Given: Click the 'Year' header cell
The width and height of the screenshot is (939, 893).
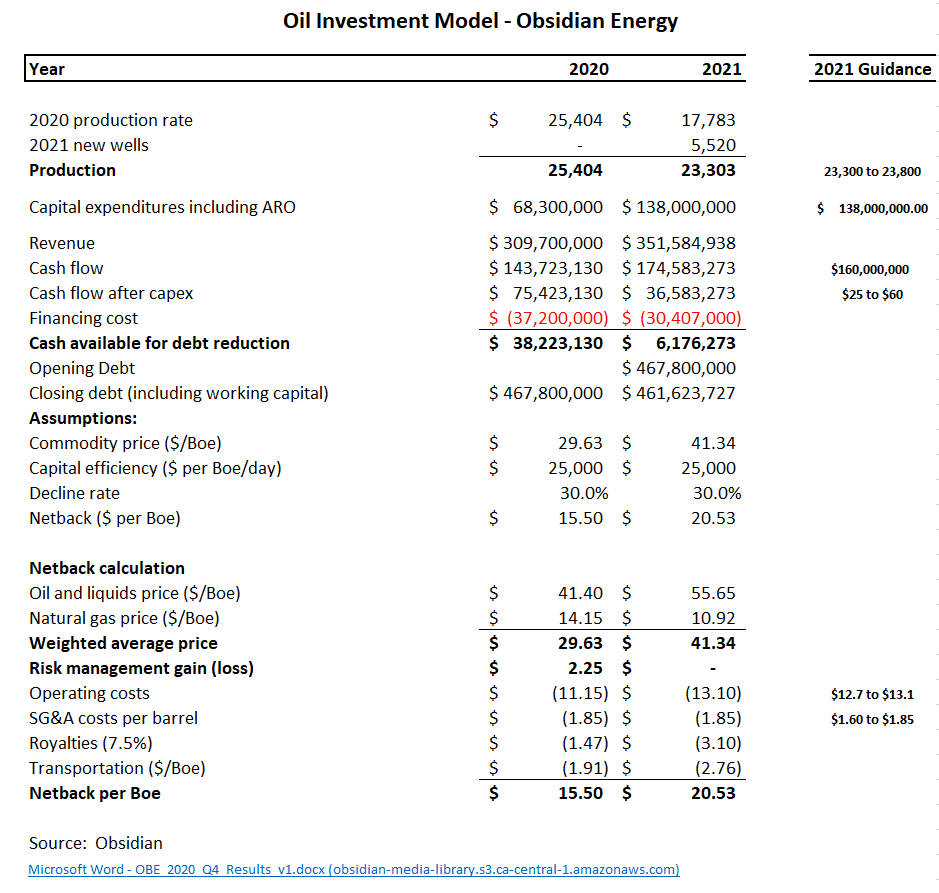Looking at the screenshot, I should pos(47,69).
